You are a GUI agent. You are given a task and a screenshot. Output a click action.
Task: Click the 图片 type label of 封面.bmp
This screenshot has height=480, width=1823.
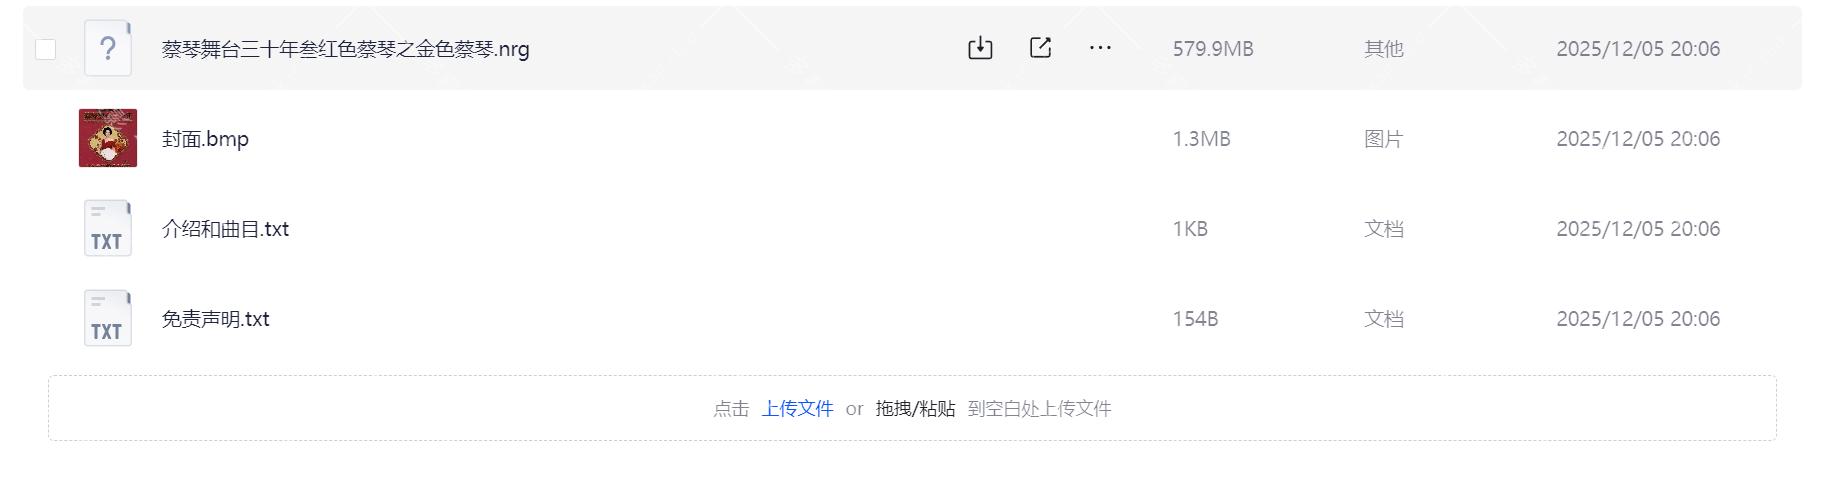click(x=1384, y=139)
